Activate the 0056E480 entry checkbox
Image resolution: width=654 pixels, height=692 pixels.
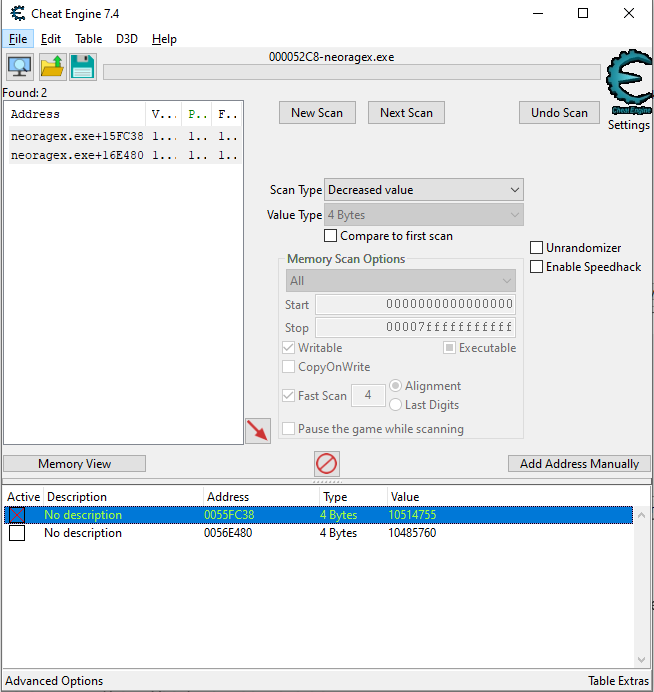[17, 533]
